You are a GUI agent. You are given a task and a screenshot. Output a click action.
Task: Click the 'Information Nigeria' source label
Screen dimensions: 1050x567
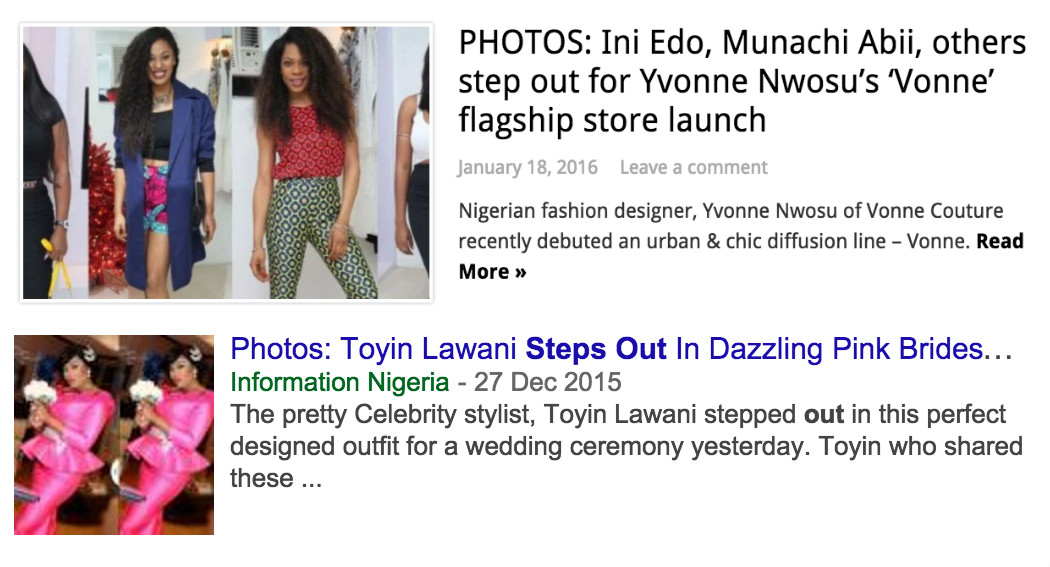[339, 382]
